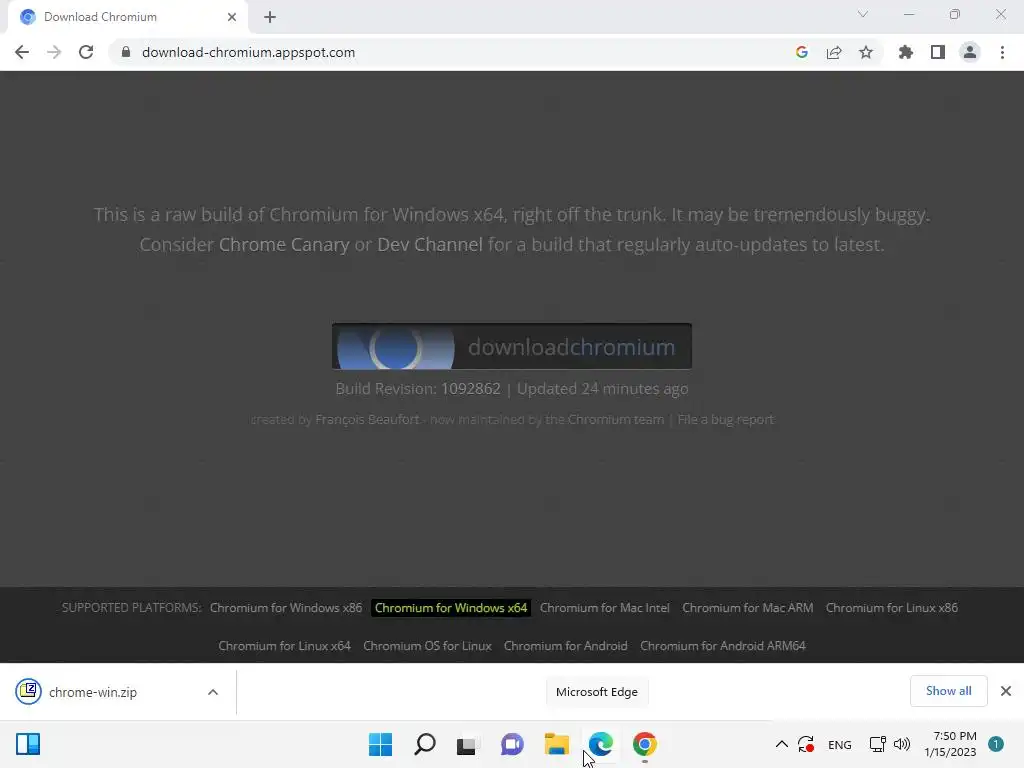Open taskbar Search
1024x768 pixels.
point(424,744)
